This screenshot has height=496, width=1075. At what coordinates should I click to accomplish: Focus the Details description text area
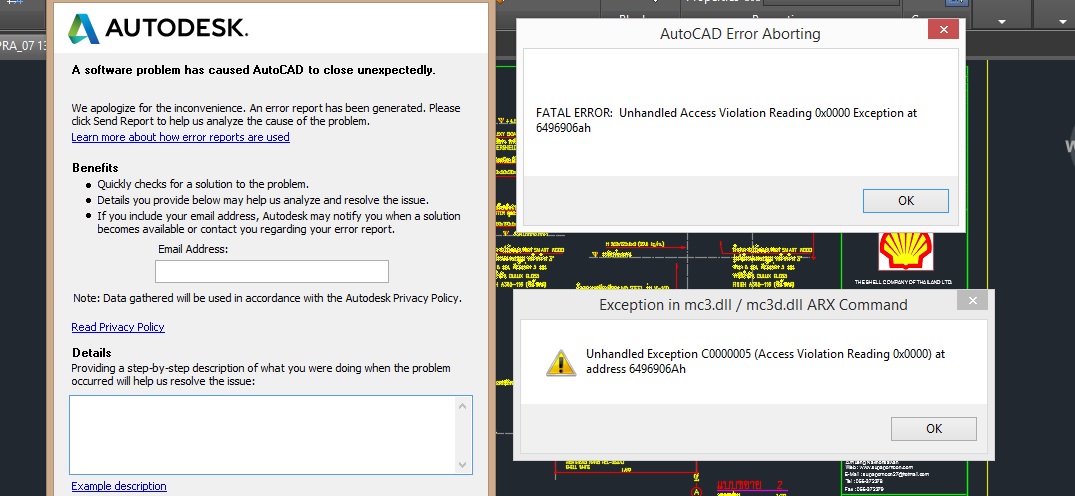(x=263, y=434)
